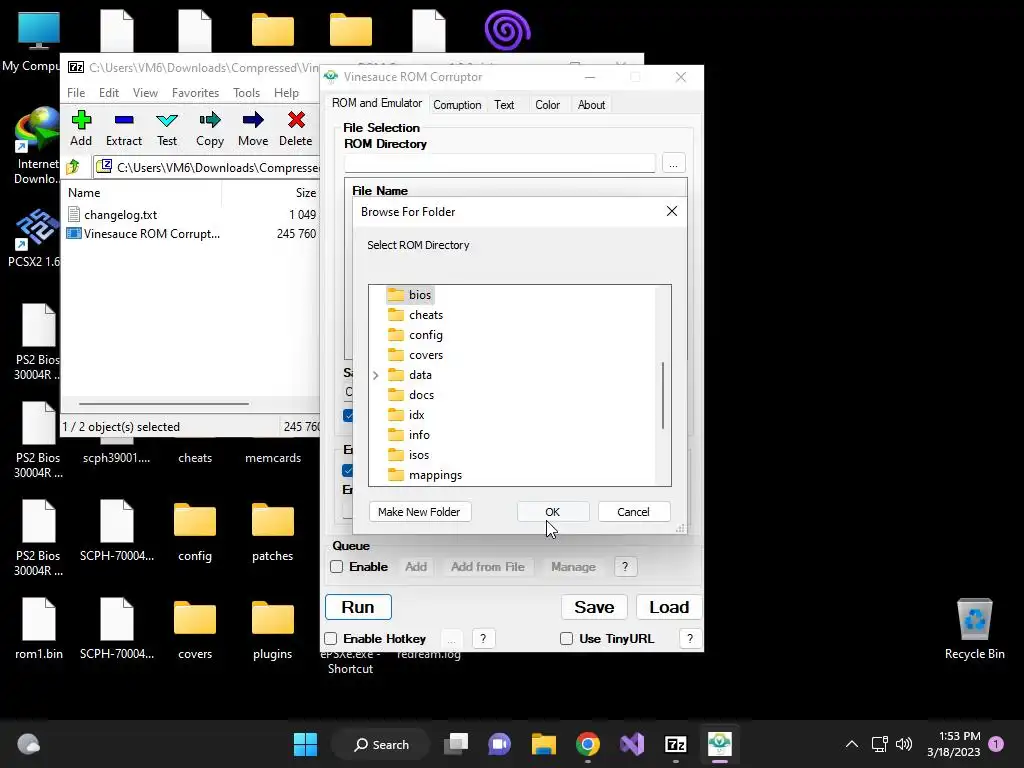The height and width of the screenshot is (768, 1024).
Task: Toggle the Use TinyURL checkbox
Action: point(566,639)
